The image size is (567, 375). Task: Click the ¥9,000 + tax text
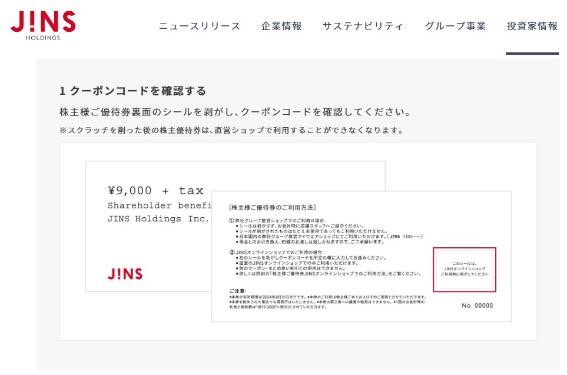pyautogui.click(x=155, y=190)
